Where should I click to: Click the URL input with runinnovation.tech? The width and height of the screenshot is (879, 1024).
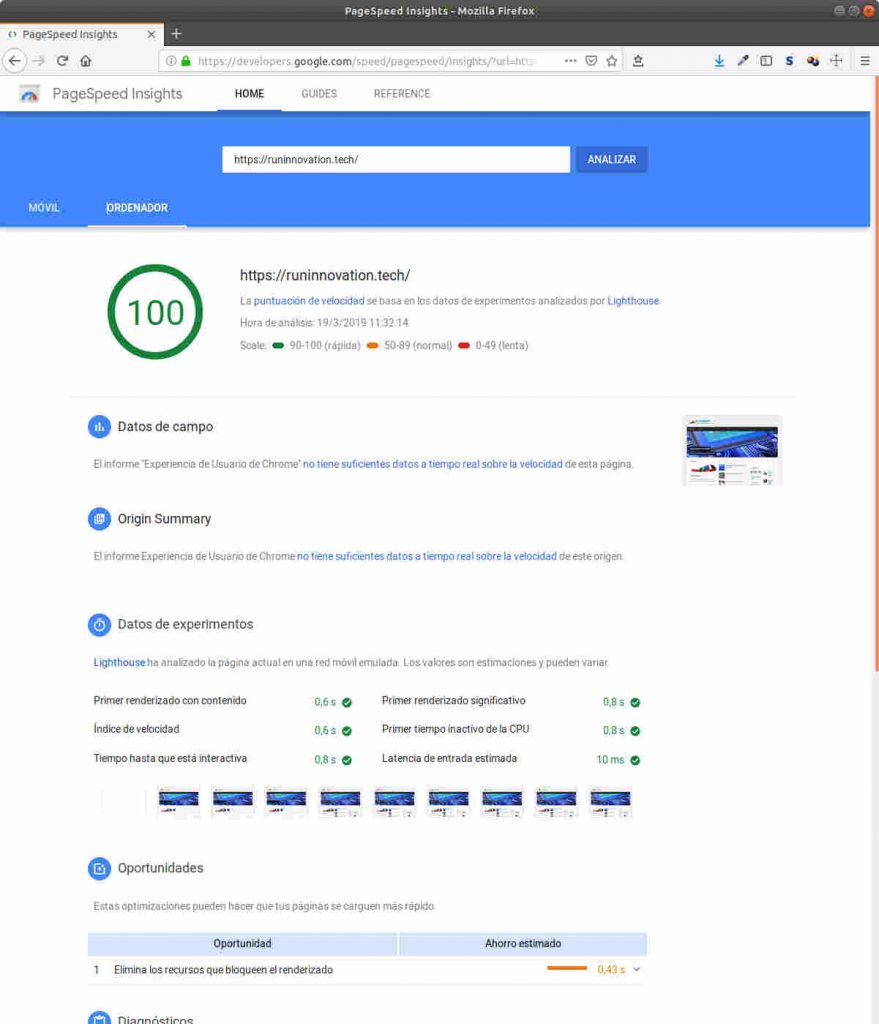pyautogui.click(x=396, y=159)
